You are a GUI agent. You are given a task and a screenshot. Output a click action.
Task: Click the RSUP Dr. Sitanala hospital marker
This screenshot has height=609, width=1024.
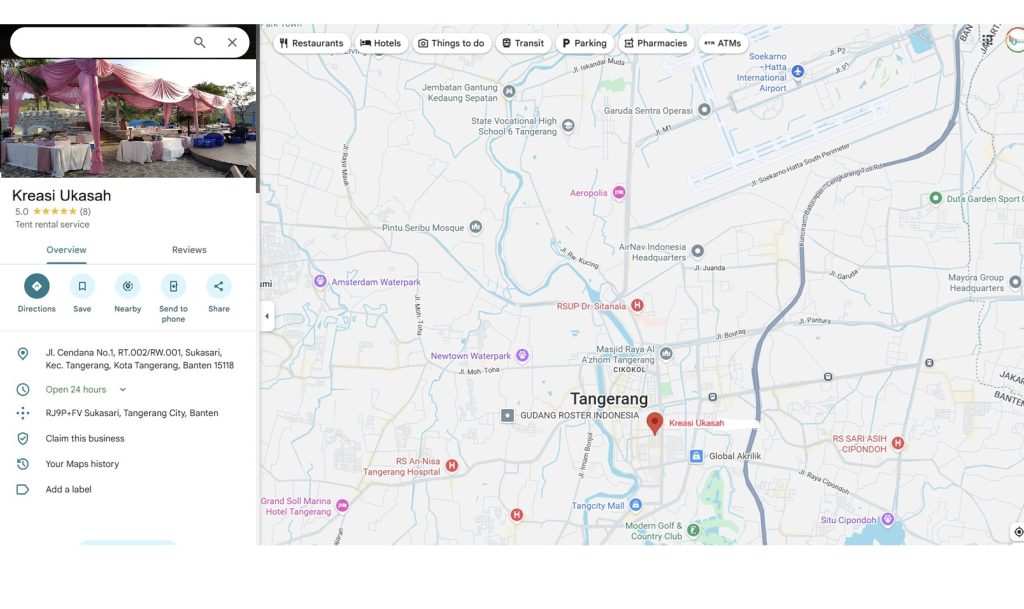click(637, 305)
